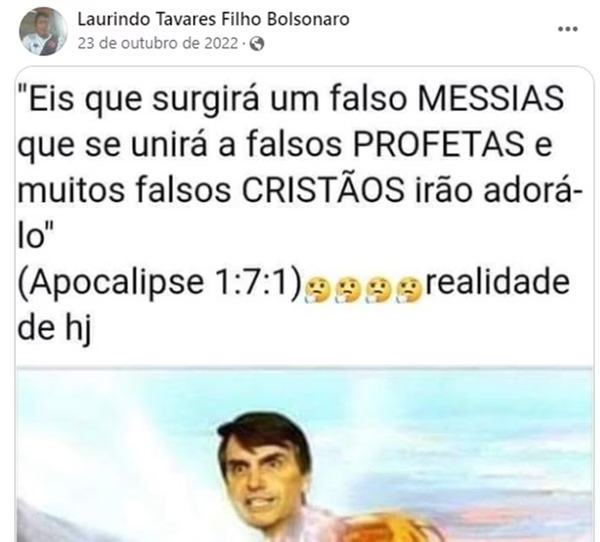Viewport: 600px width, 542px height.
Task: Click the first thinking-face emoji
Action: (317, 289)
